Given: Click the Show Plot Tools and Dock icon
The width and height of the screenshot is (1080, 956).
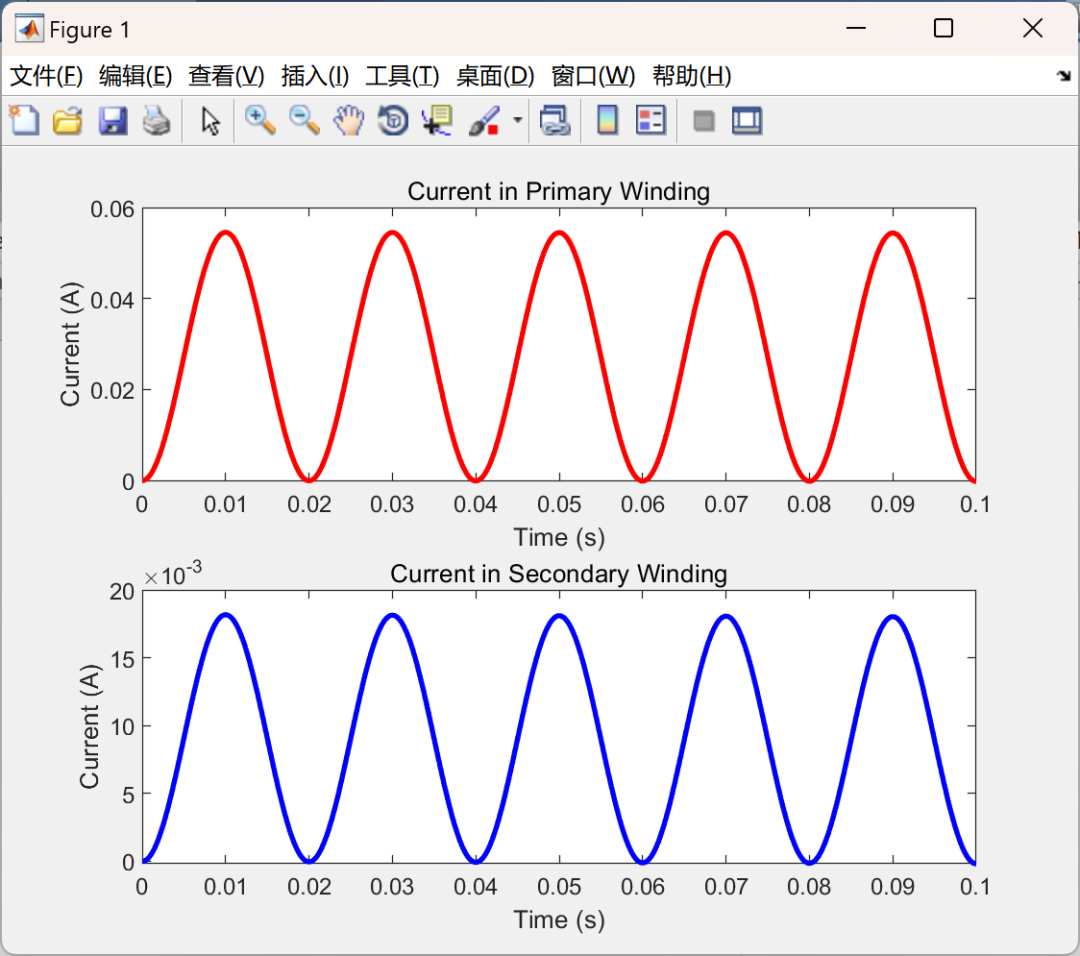Looking at the screenshot, I should click(x=747, y=121).
